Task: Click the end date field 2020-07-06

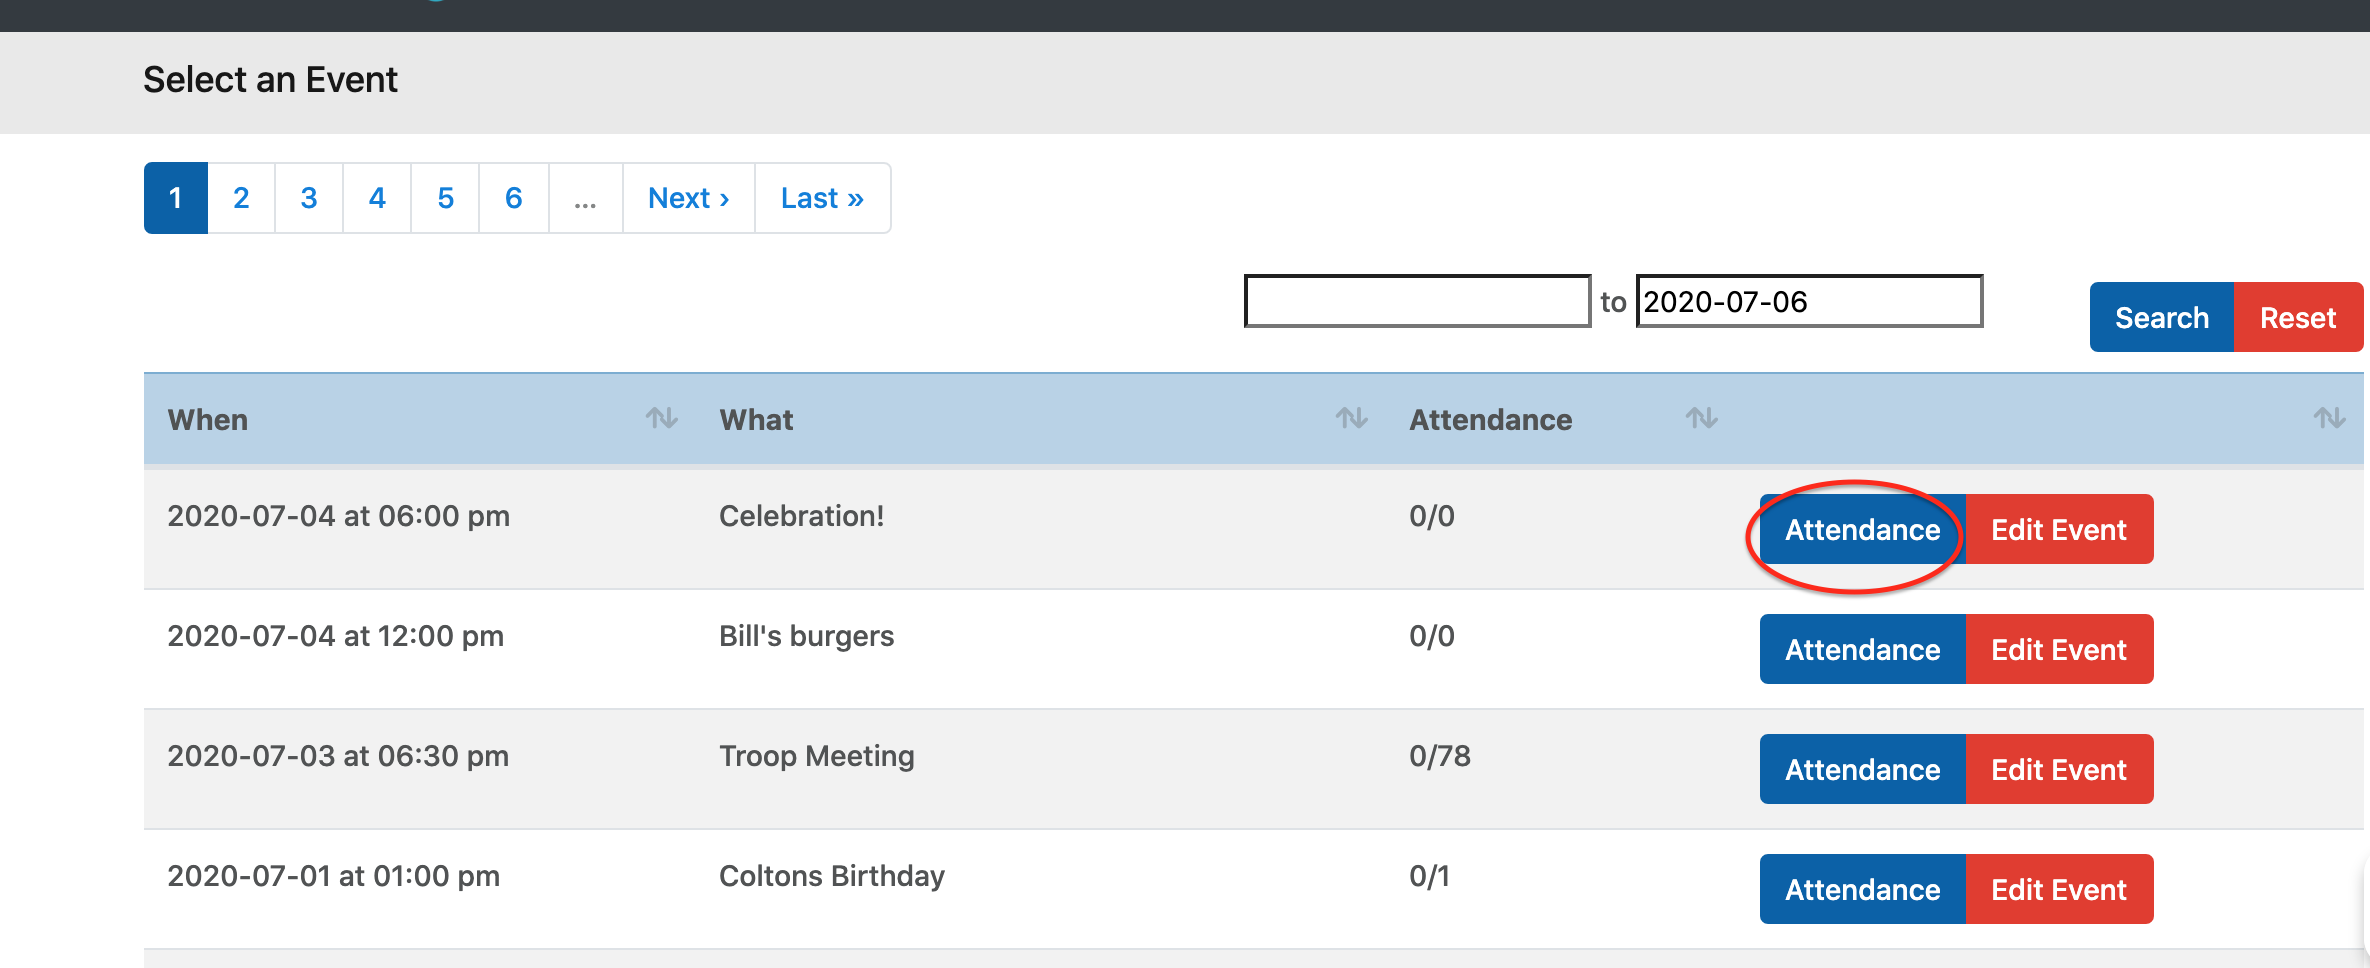Action: 1808,301
